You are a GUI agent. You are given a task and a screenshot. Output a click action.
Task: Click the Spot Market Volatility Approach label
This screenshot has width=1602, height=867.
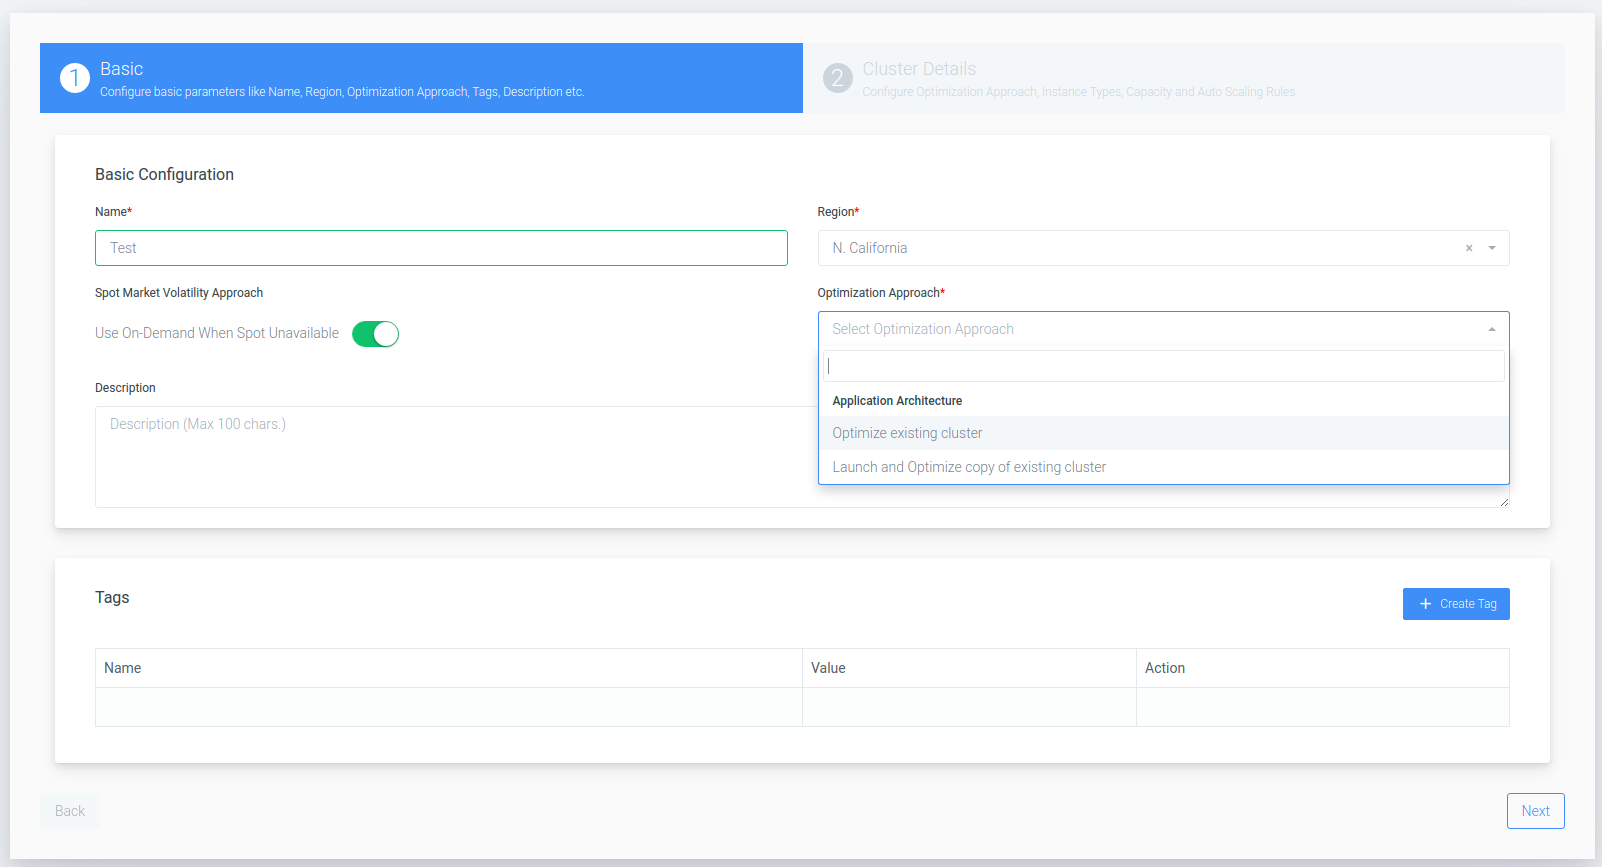pyautogui.click(x=179, y=293)
